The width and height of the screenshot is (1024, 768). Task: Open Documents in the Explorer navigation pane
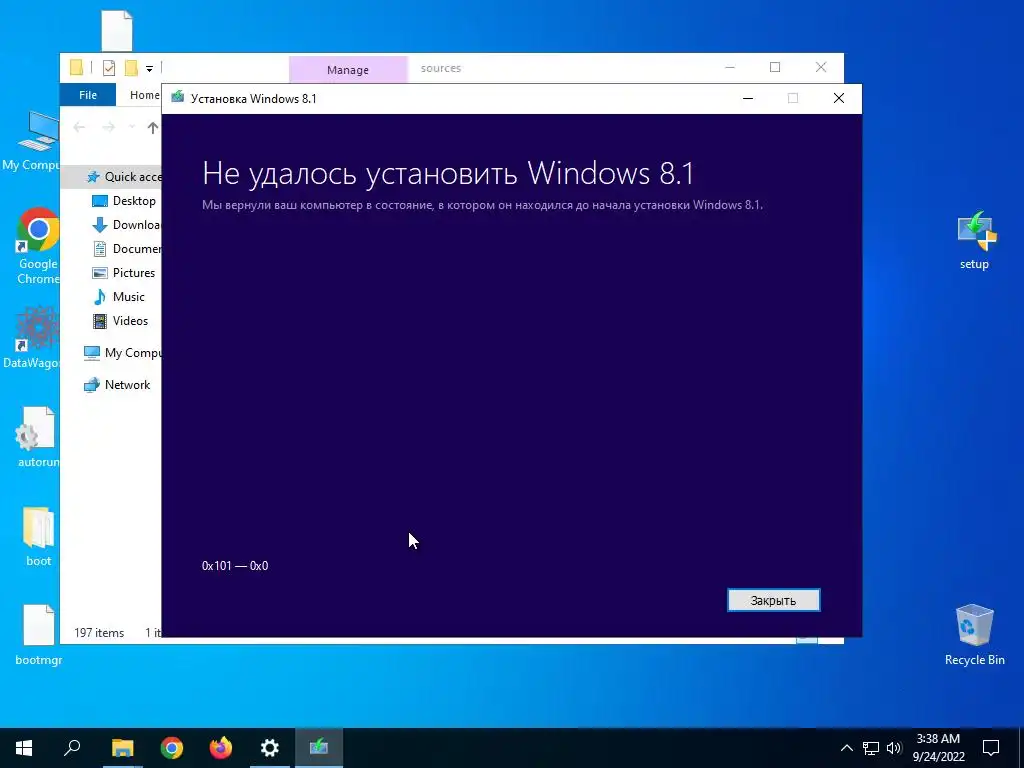125,249
